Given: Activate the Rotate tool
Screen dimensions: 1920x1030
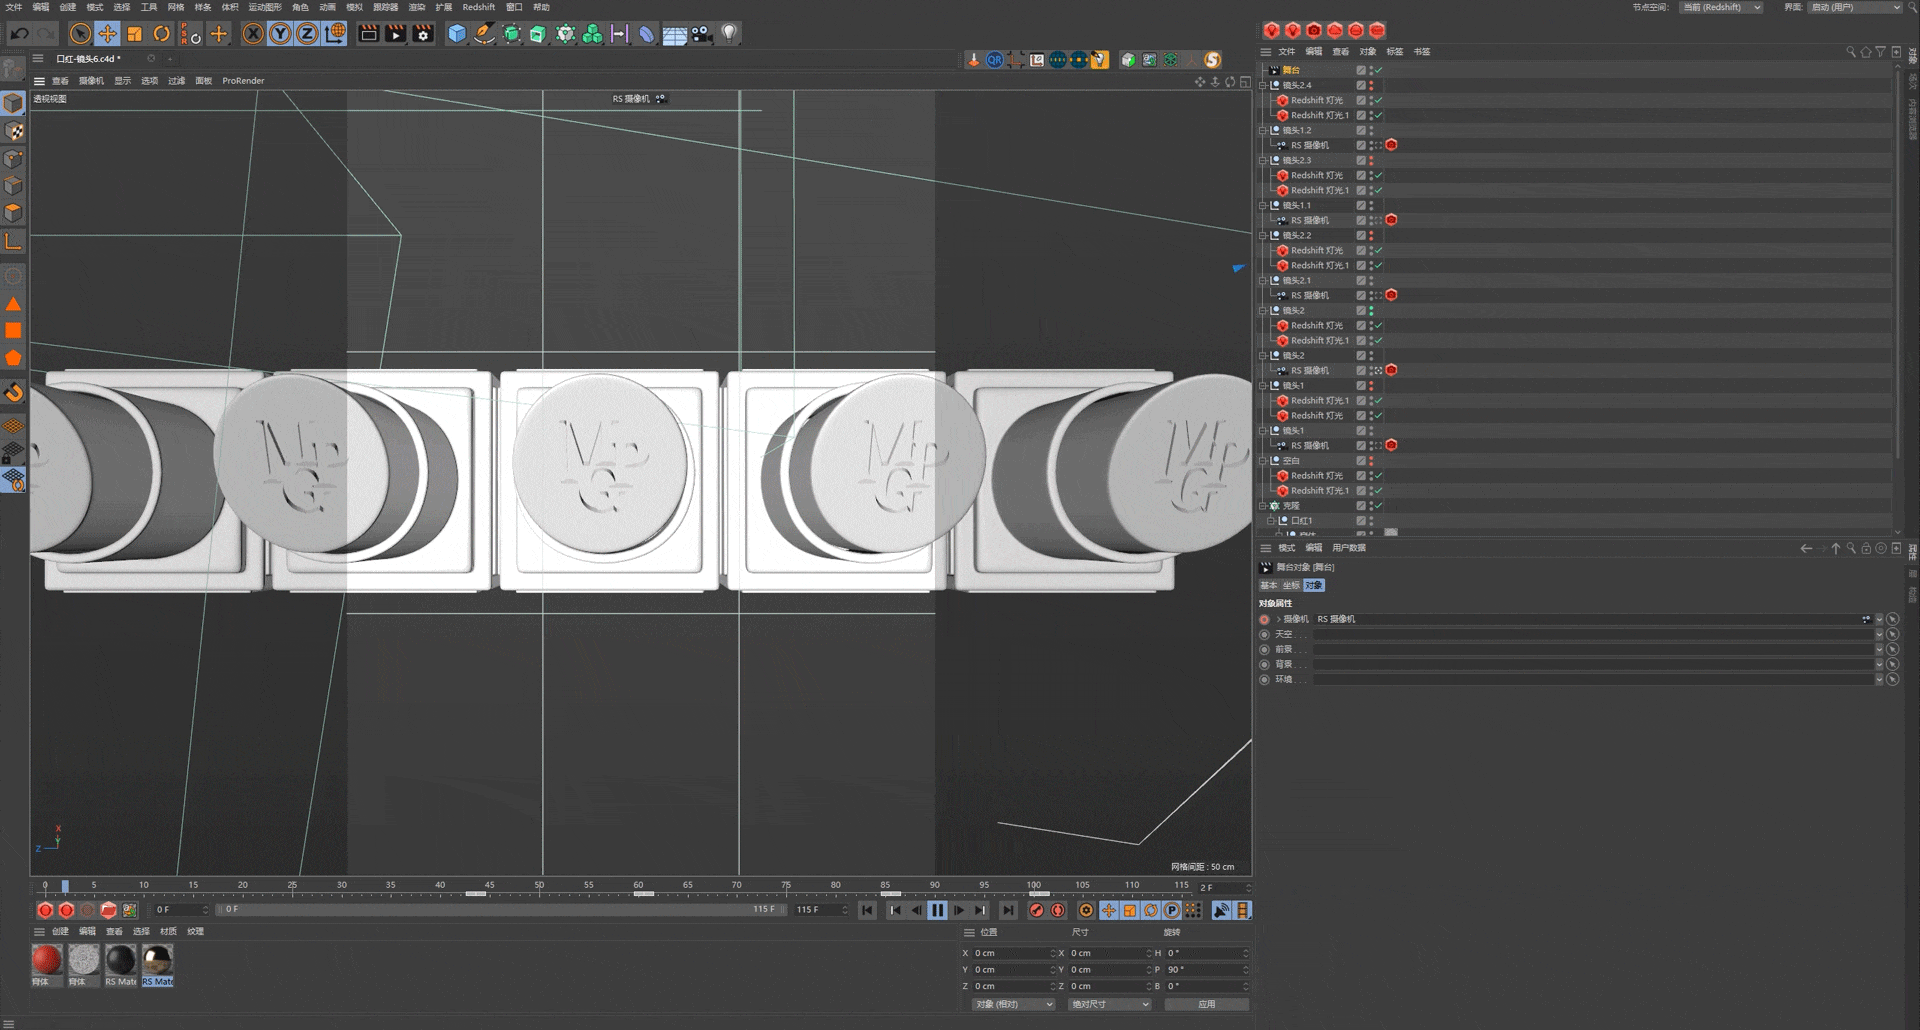Looking at the screenshot, I should pos(161,34).
